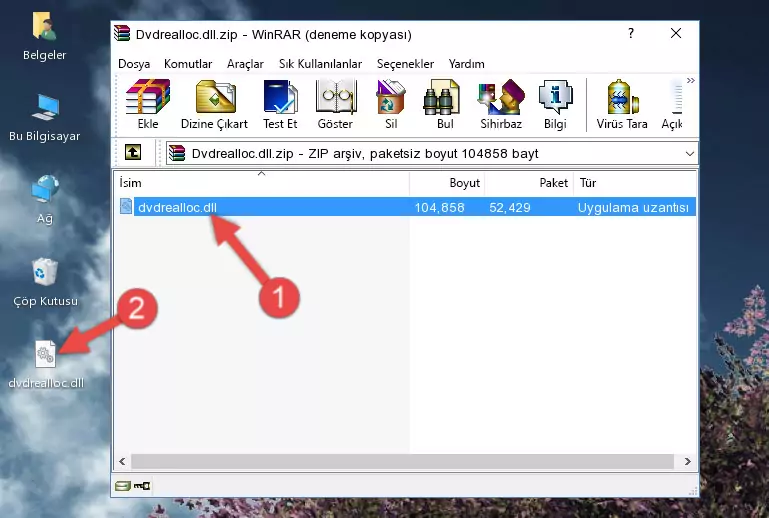Select the dvdrealloc.dll desktop file icon
This screenshot has height=518, width=769.
(46, 365)
